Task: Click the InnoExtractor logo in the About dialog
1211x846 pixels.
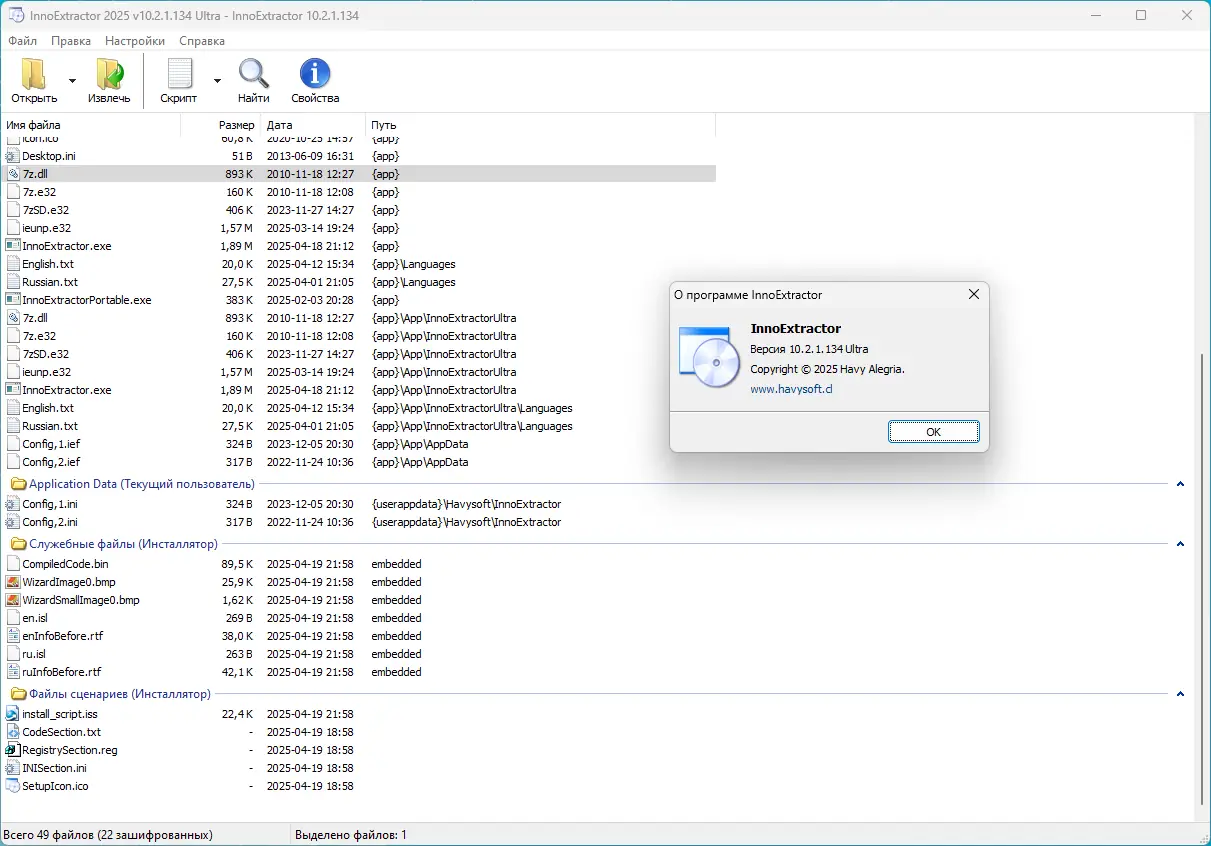Action: click(708, 358)
